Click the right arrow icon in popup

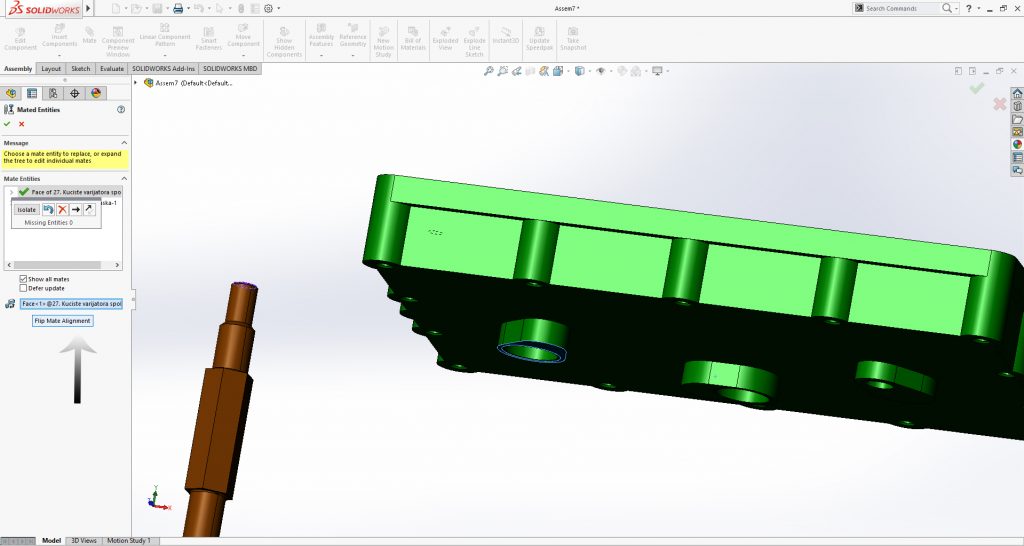tap(76, 210)
